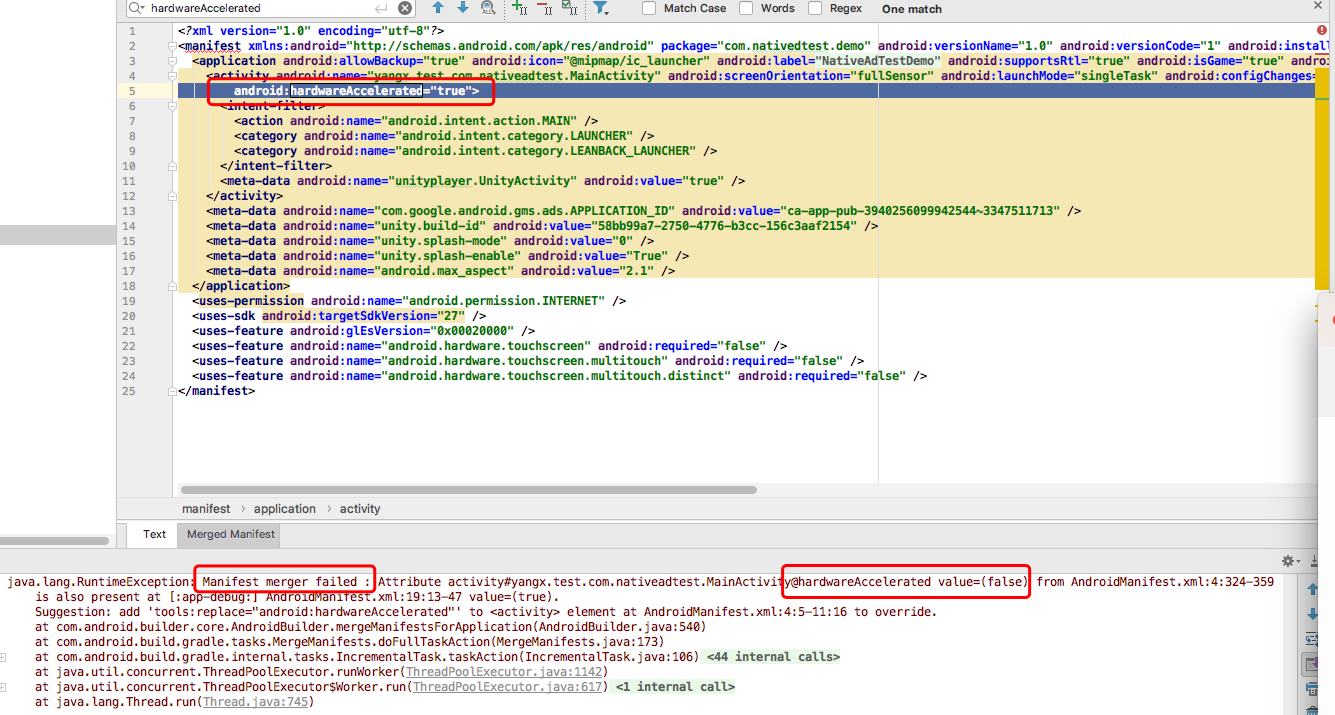
Task: Click the uses-permission INTERNET line
Action: click(410, 301)
